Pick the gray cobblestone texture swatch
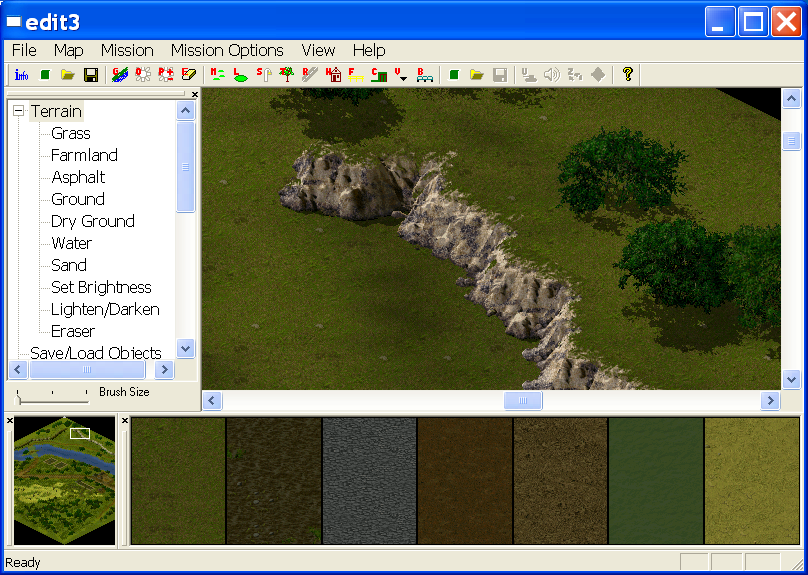 point(369,481)
